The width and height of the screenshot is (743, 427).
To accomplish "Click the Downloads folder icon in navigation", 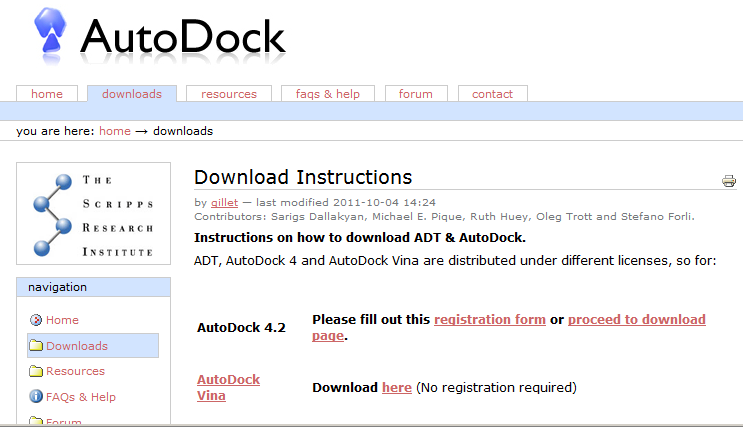I will pos(36,346).
